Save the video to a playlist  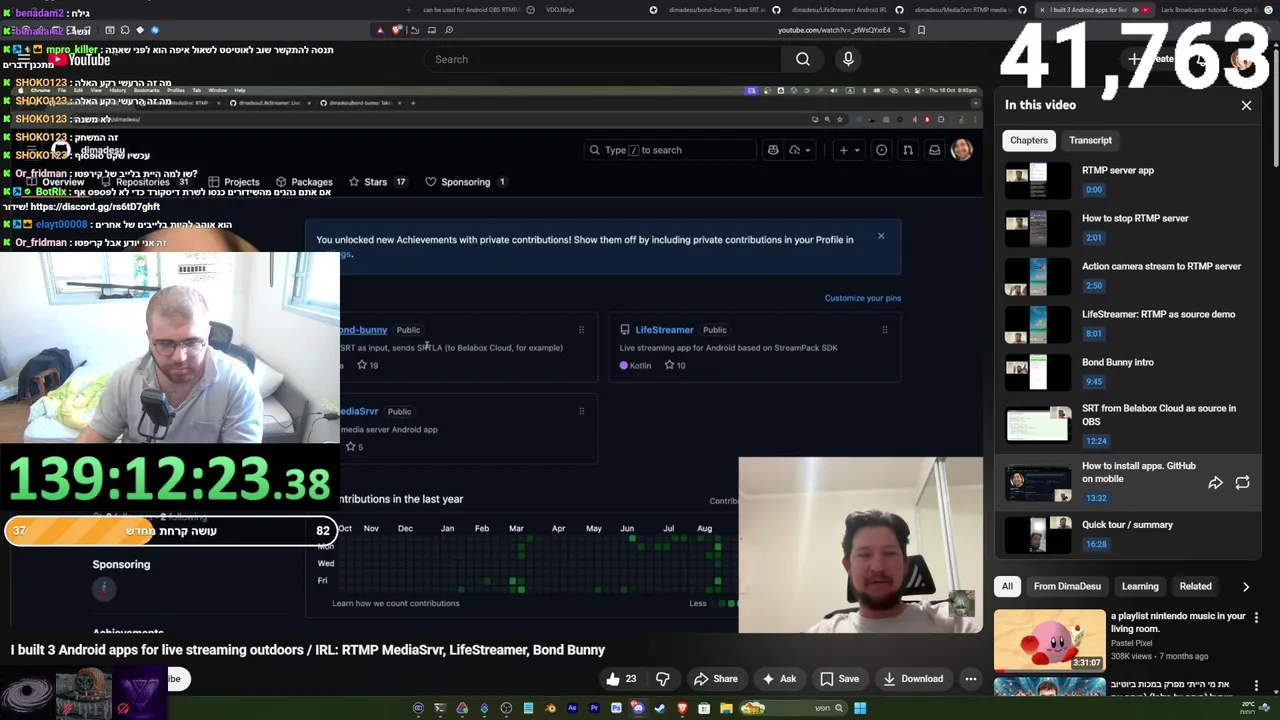[x=839, y=679]
